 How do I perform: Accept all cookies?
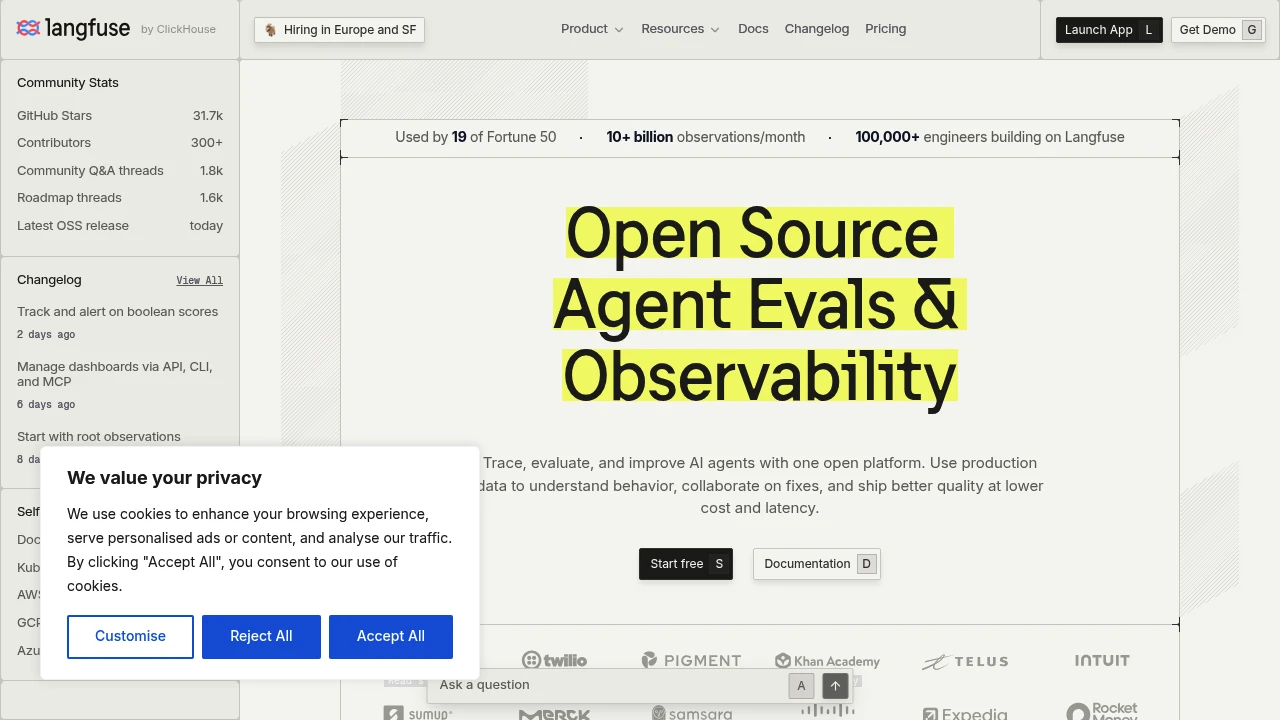coord(391,637)
